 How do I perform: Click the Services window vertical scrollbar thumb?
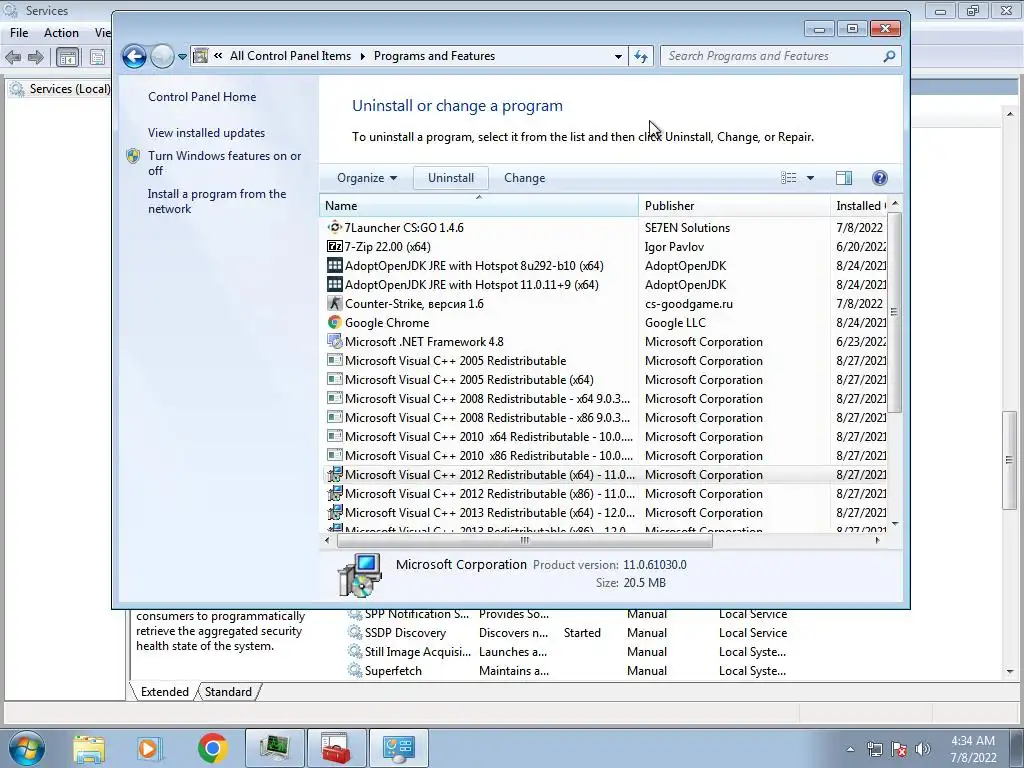tap(1010, 460)
